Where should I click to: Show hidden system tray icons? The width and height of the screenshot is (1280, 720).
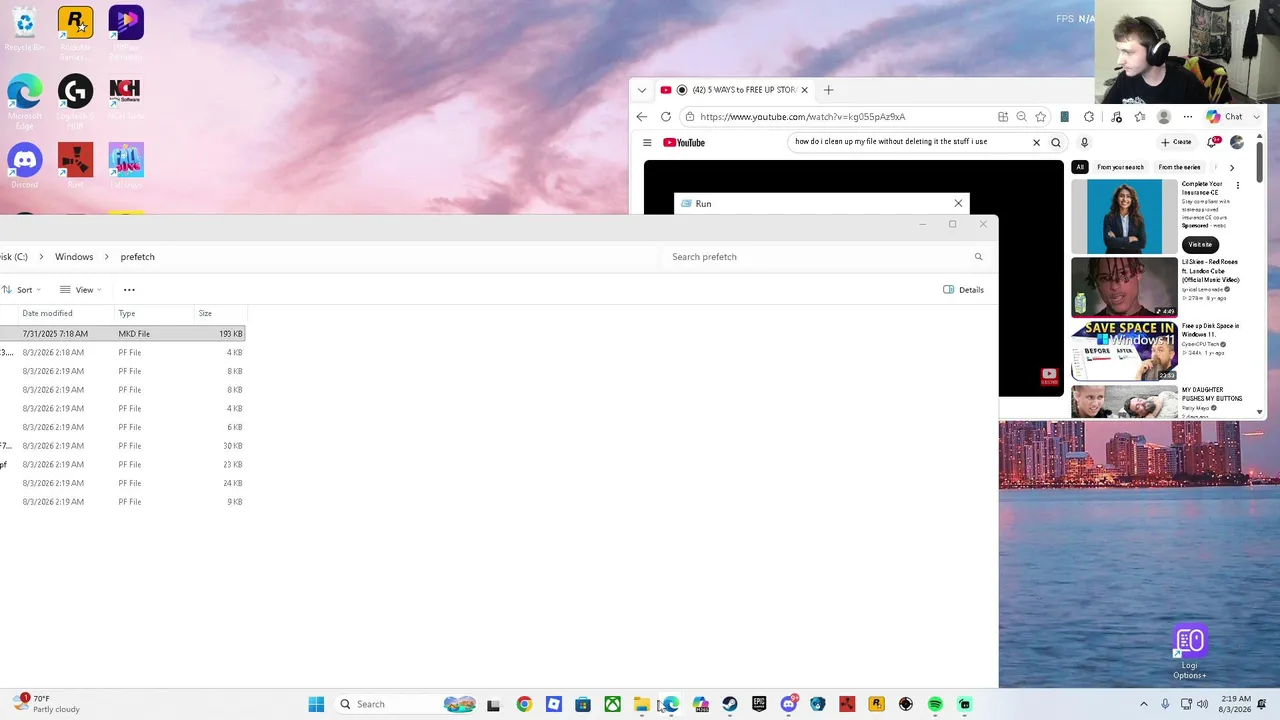pos(1144,704)
